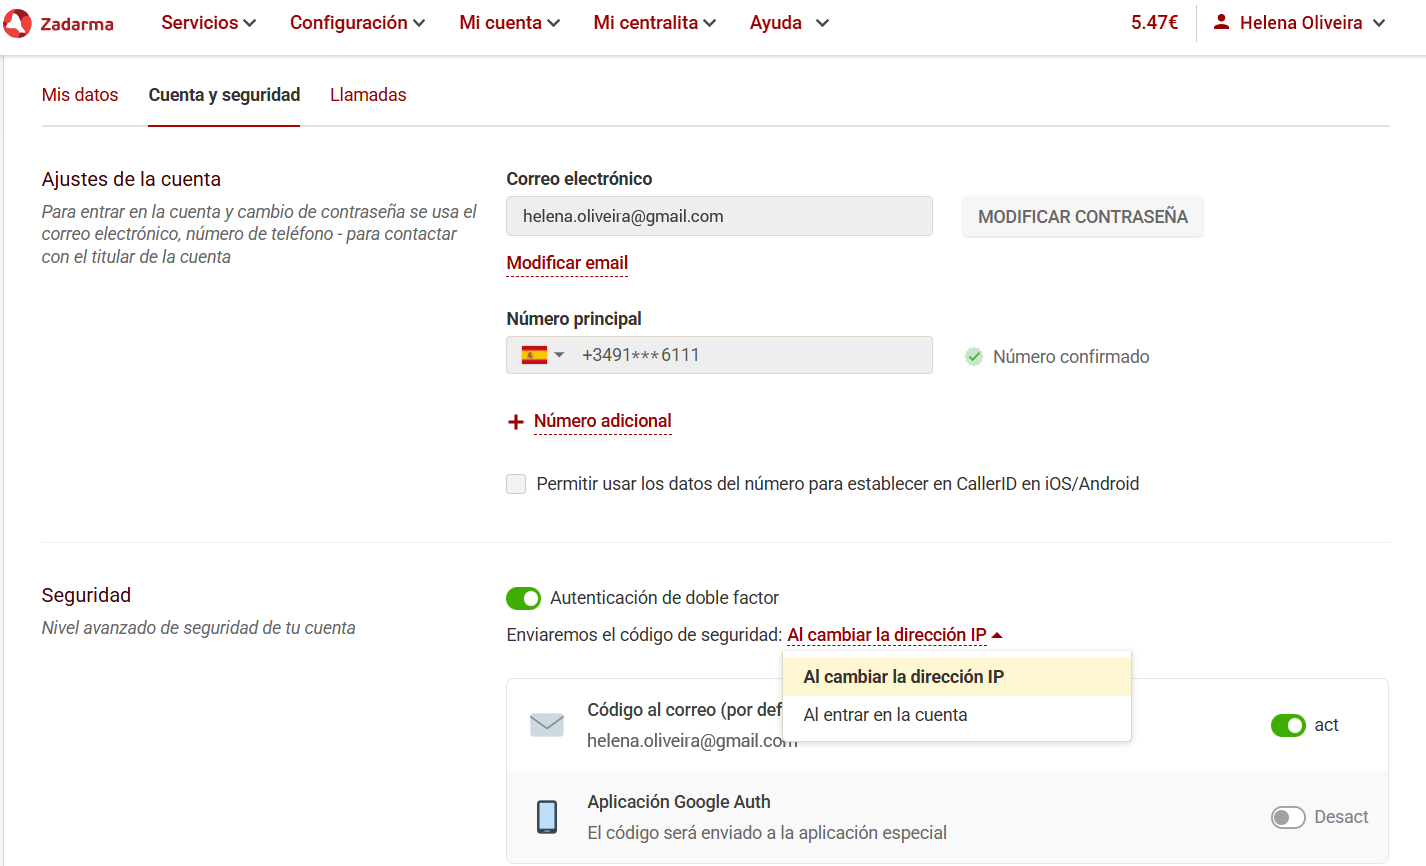Viewport: 1426px width, 866px height.
Task: Go to the Llamadas tab
Action: pos(368,95)
